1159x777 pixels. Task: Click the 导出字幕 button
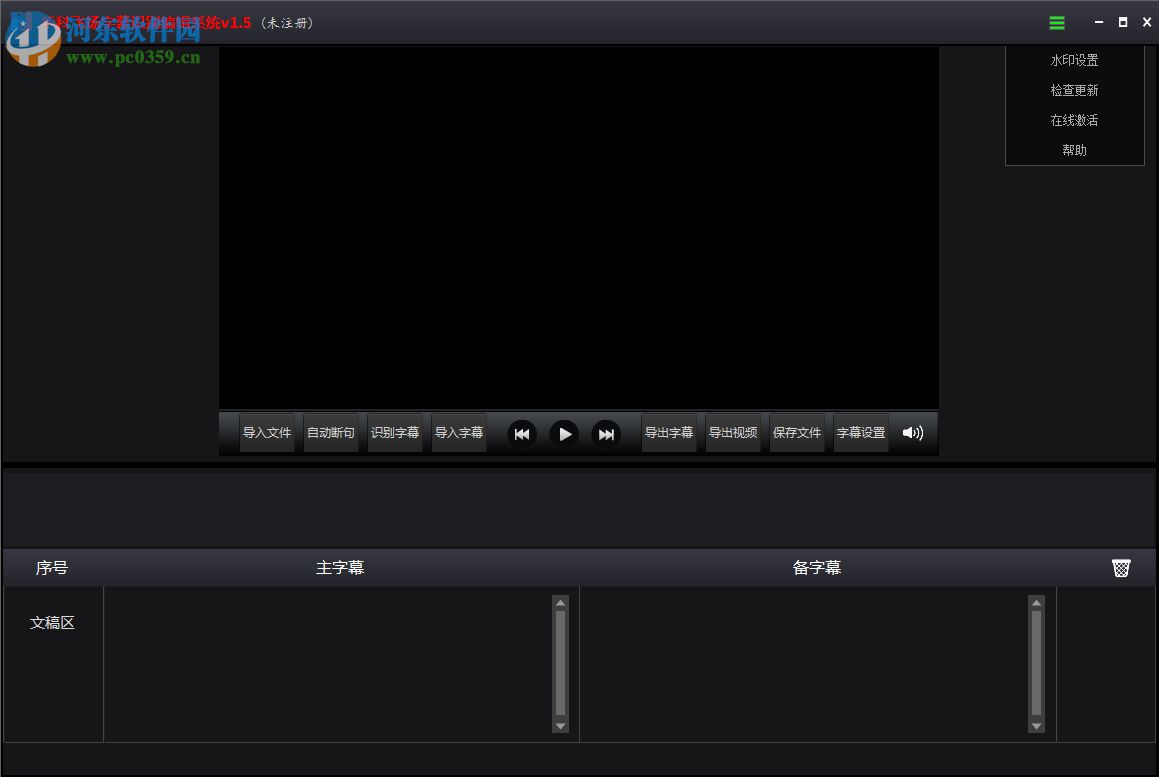[x=669, y=432]
